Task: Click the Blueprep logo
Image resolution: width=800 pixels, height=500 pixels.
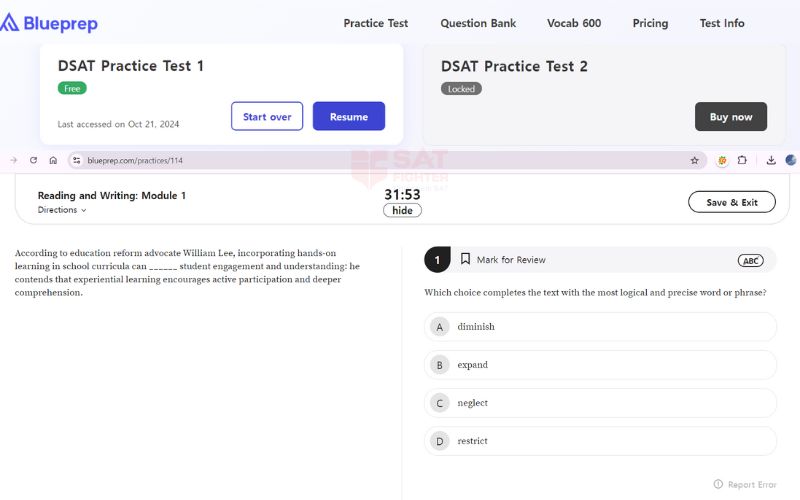Action: [50, 21]
